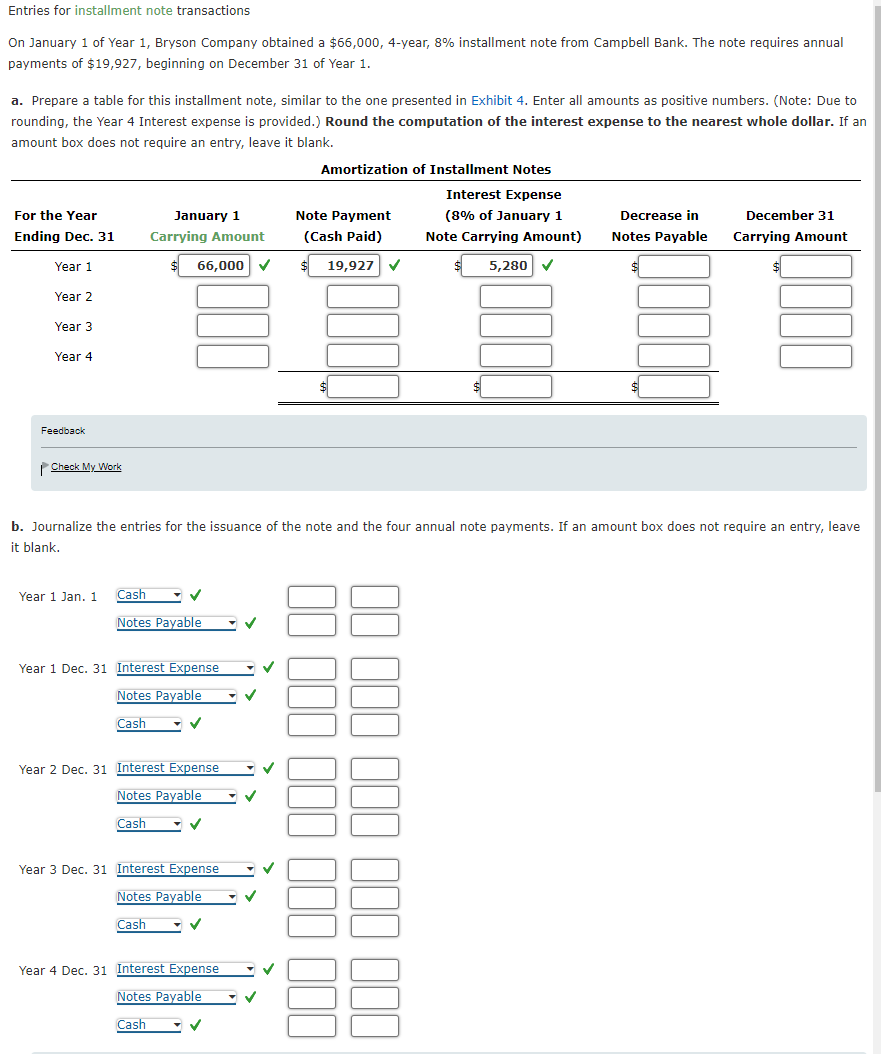
Task: Click the Year 1 Decrease in Notes Payable field
Action: 673,265
